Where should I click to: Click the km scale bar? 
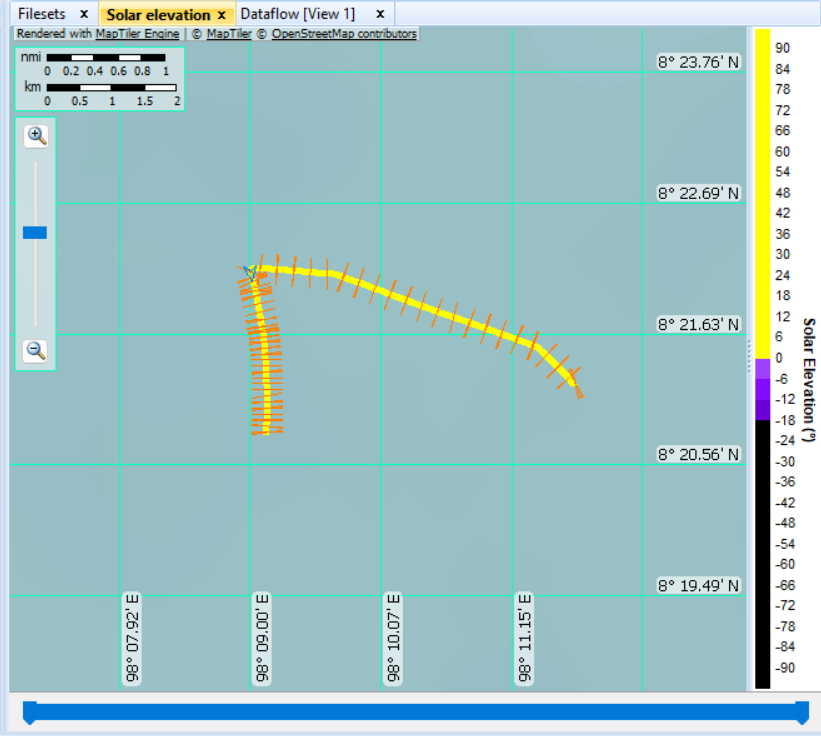(x=112, y=87)
